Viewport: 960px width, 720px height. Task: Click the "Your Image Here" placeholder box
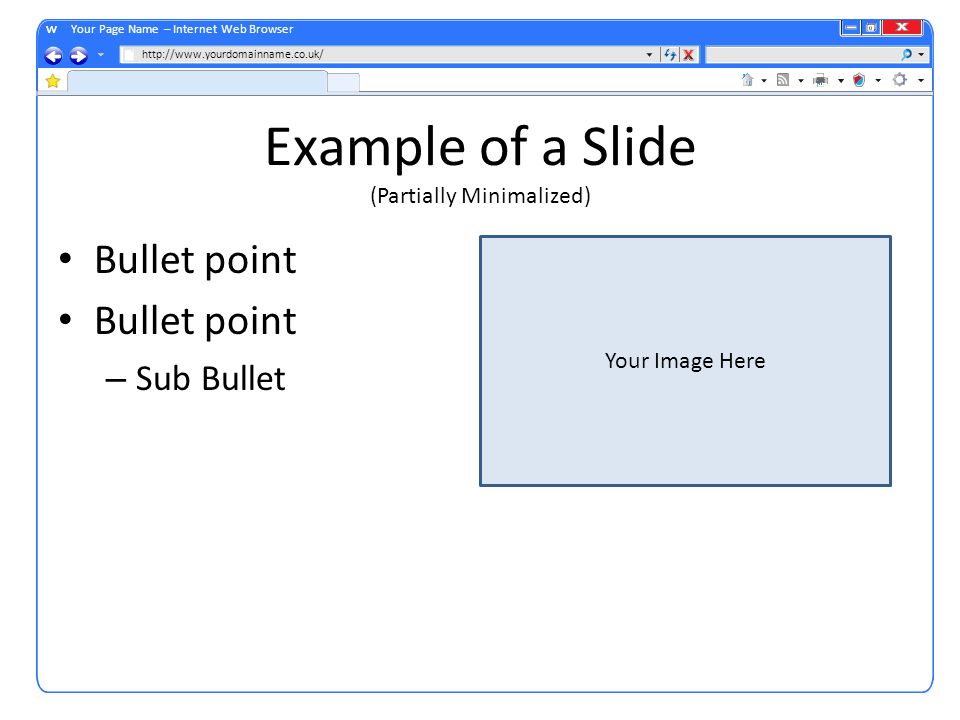coord(685,361)
